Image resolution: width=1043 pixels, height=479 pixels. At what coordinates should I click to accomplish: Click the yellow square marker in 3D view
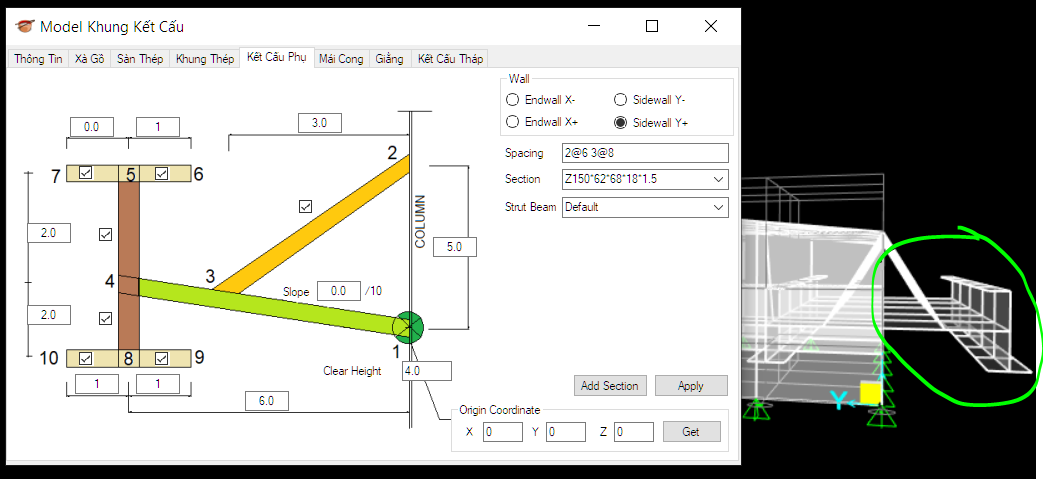pos(870,393)
